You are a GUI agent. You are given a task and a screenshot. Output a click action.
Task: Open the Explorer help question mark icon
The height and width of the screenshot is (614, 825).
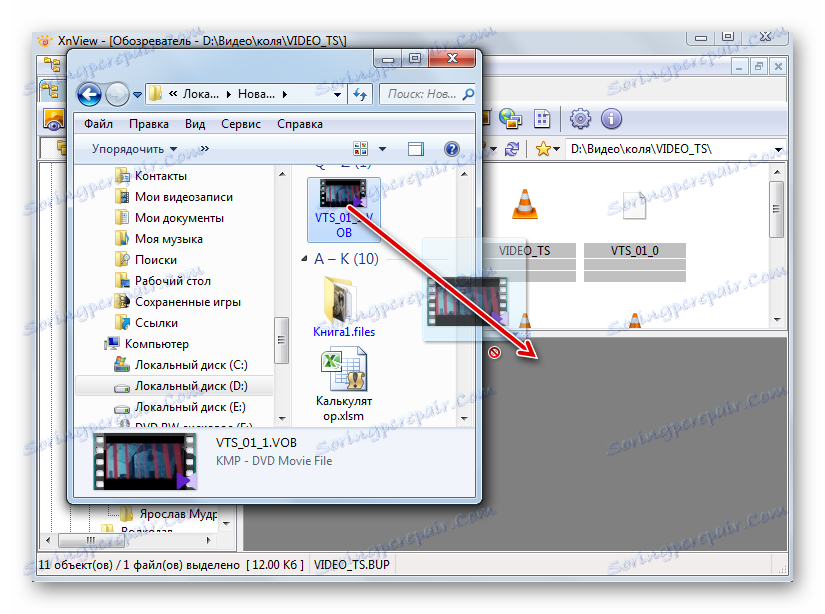point(451,149)
